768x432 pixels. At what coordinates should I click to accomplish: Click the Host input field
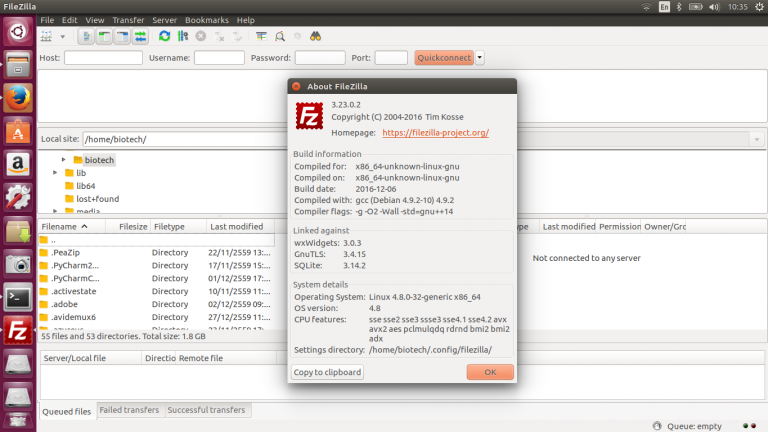(103, 58)
